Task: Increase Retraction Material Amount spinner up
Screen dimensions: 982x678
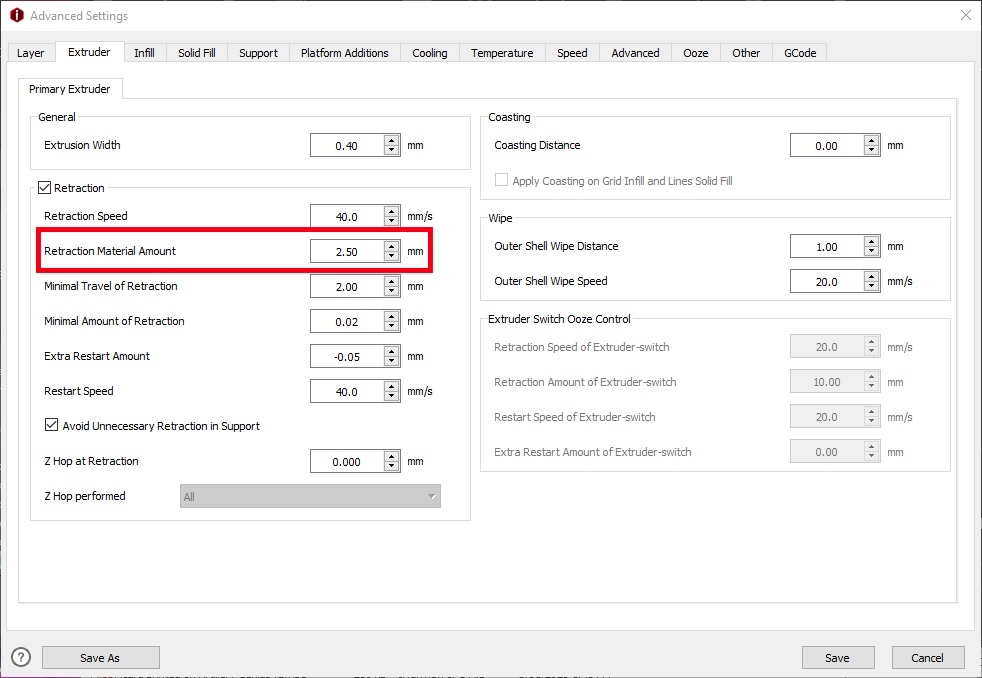Action: pos(392,245)
